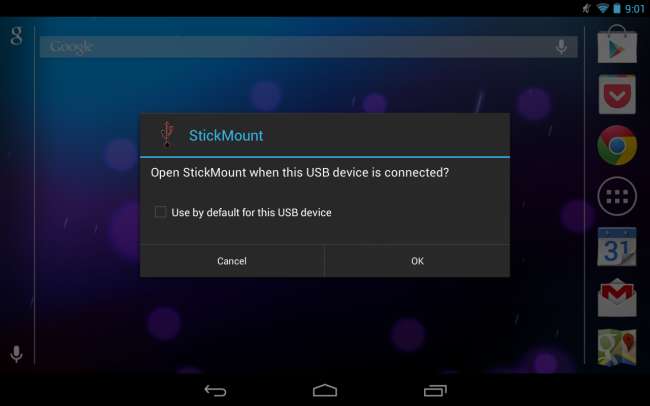Open the Chrome browser icon

(617, 145)
